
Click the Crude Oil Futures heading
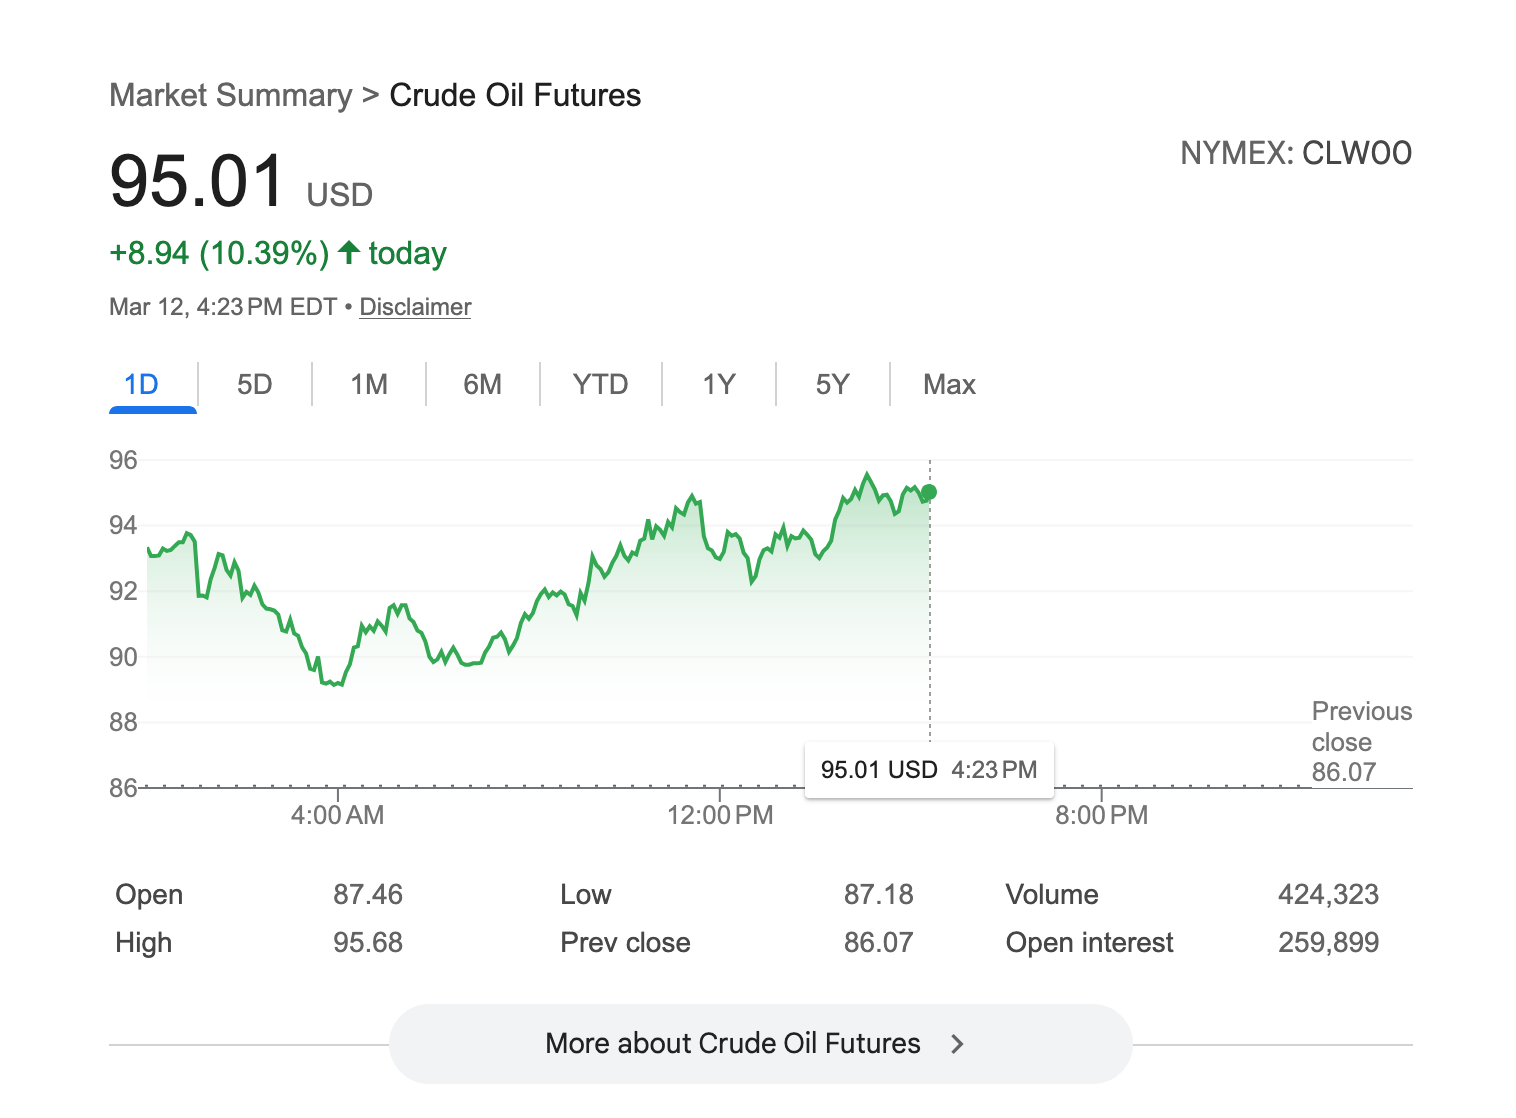tap(515, 95)
